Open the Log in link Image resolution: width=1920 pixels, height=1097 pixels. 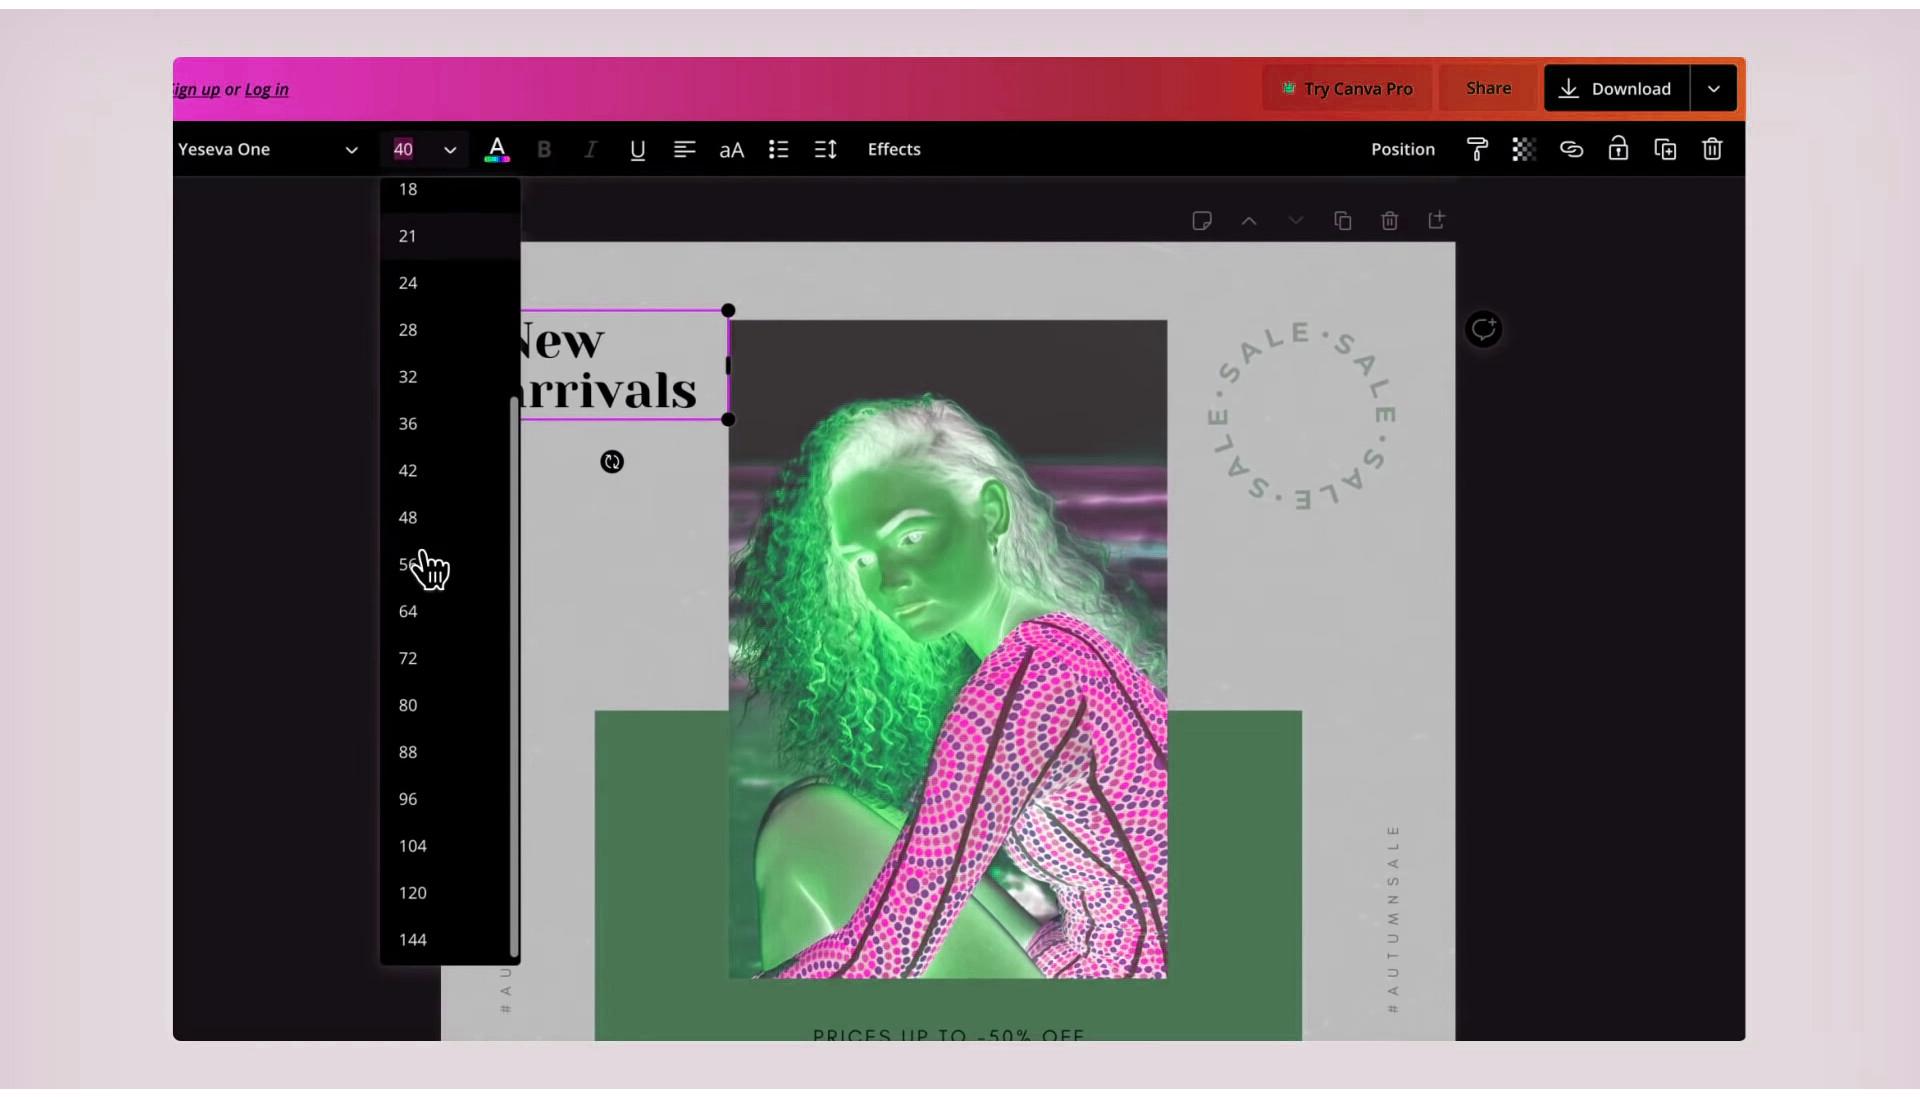pyautogui.click(x=266, y=90)
